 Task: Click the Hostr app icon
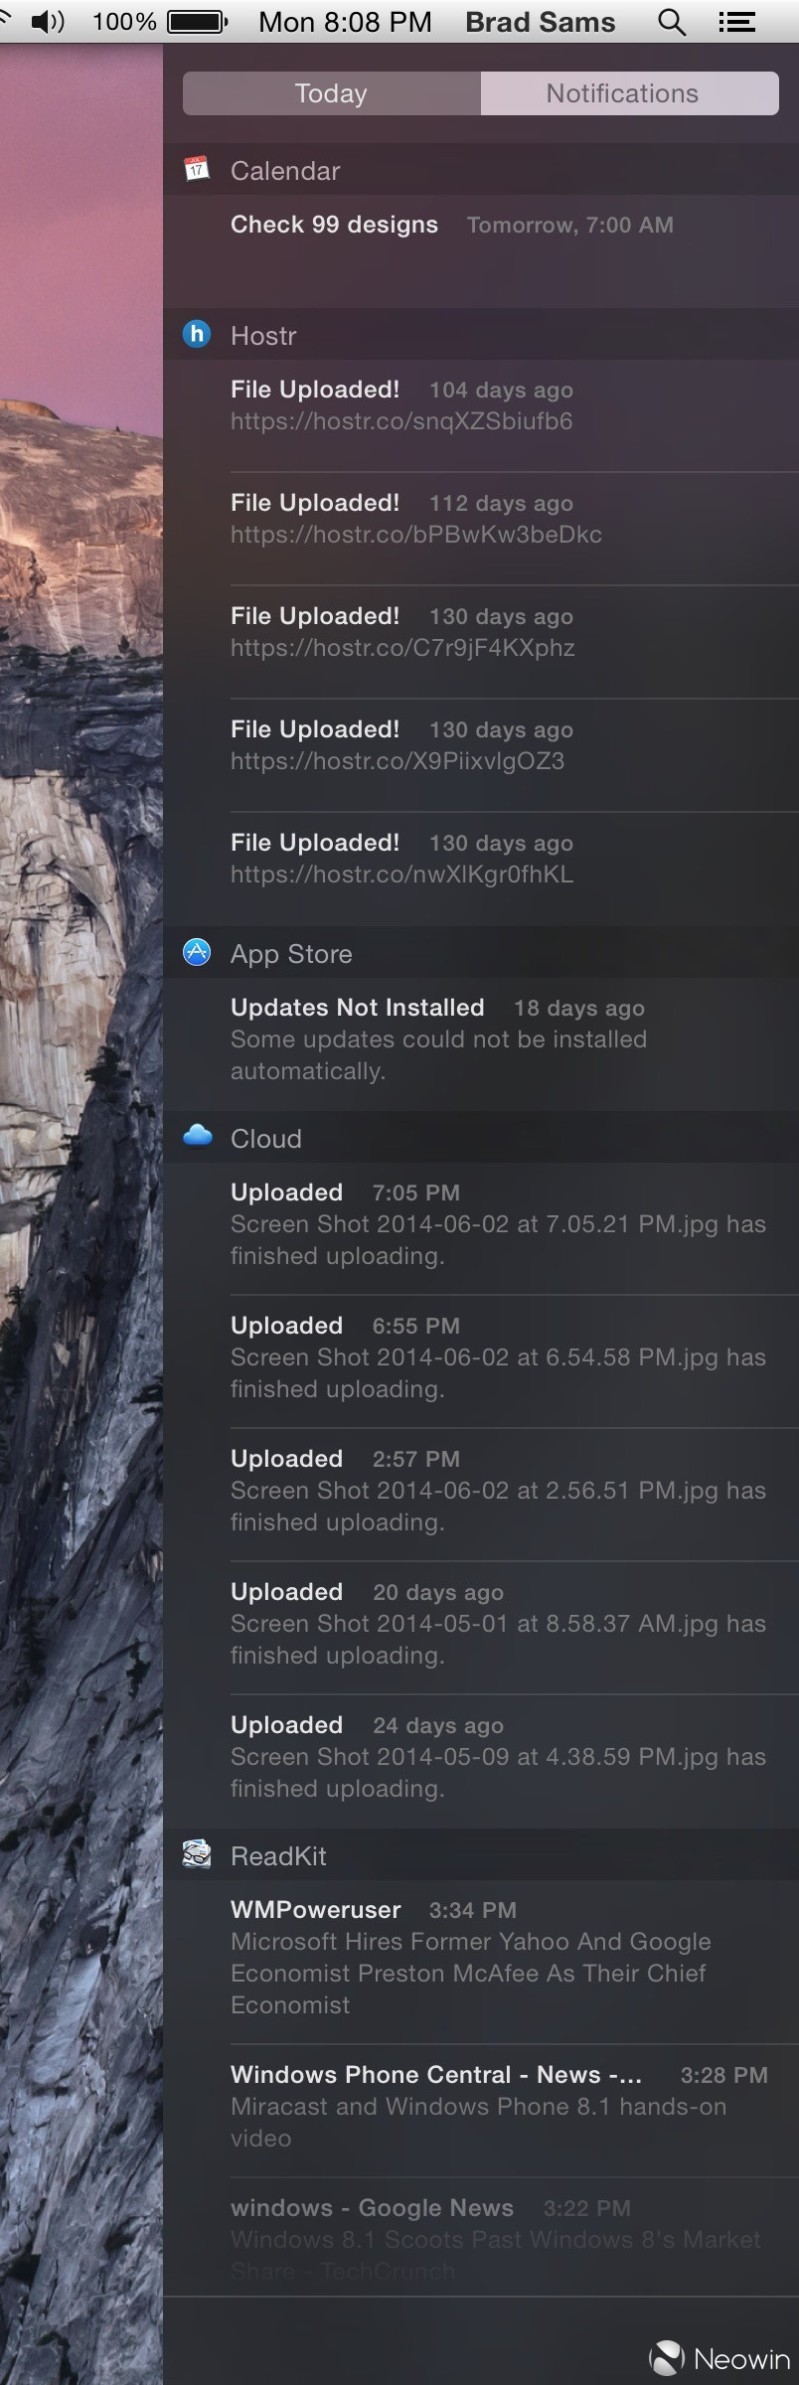coord(197,334)
